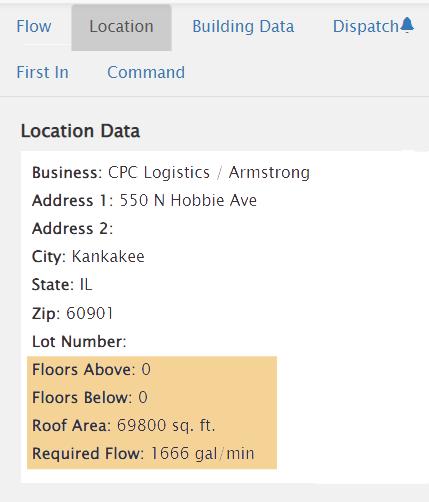Click the Dispatch bell notification icon
This screenshot has width=429, height=502.
[407, 25]
